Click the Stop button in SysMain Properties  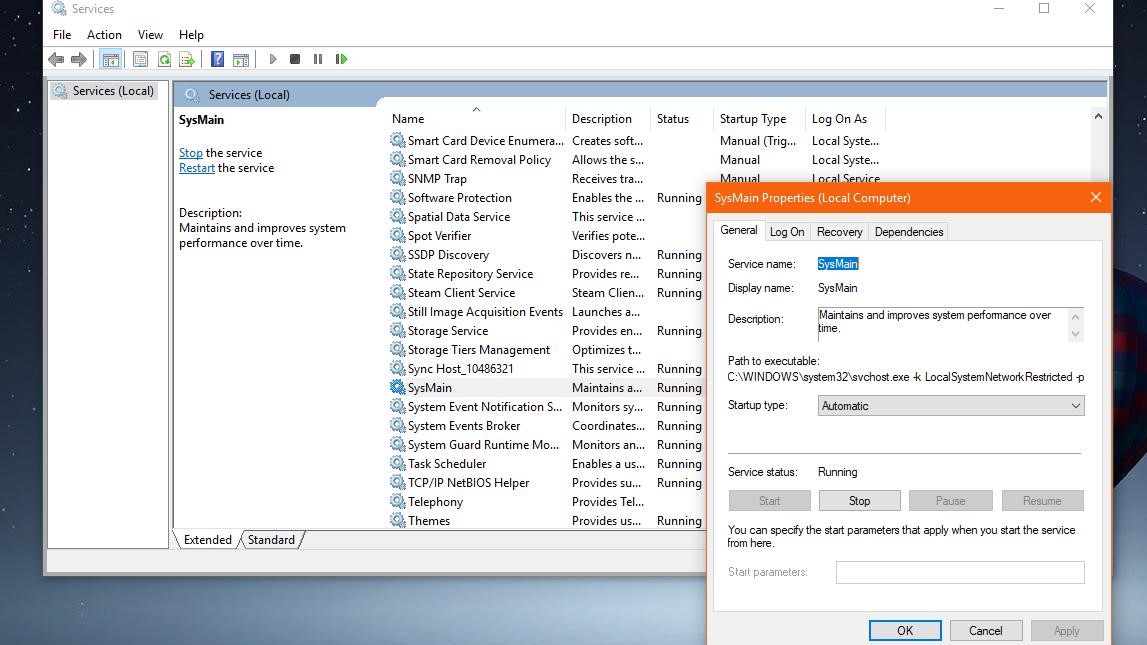(859, 501)
